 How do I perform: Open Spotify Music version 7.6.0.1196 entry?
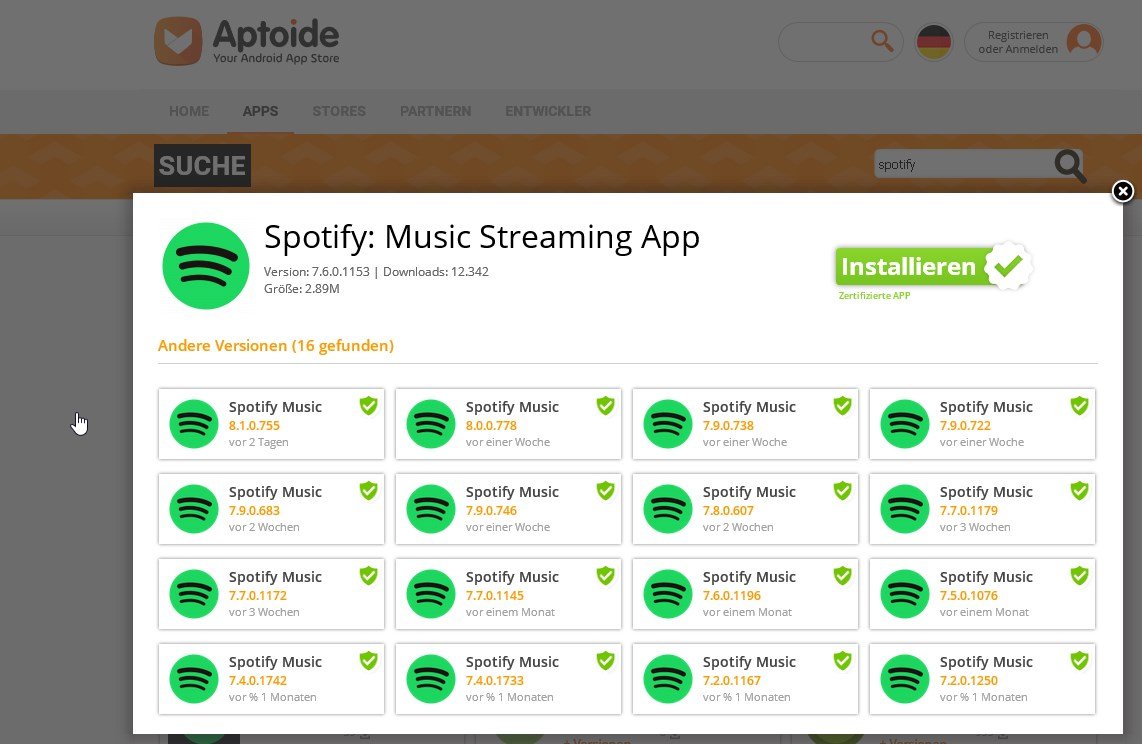click(745, 594)
